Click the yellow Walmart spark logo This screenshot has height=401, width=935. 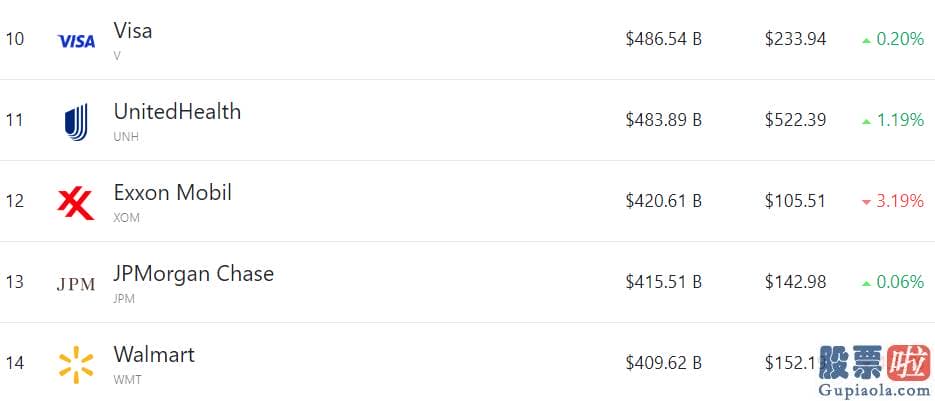pyautogui.click(x=76, y=365)
